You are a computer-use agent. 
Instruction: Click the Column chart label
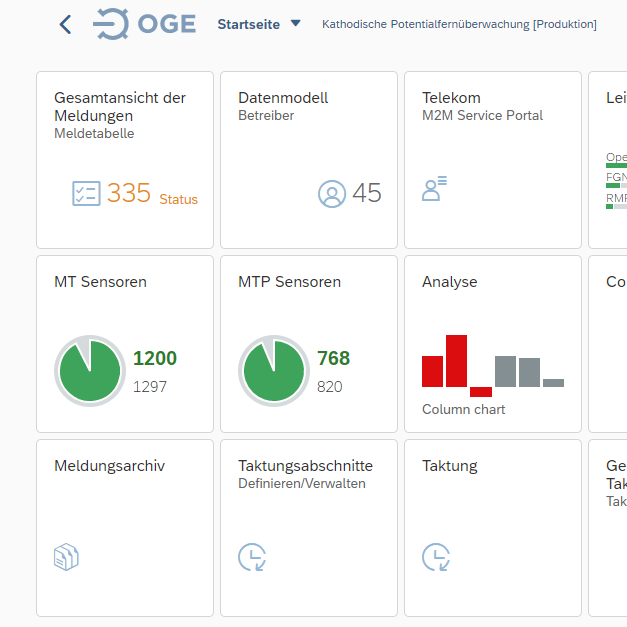click(463, 409)
